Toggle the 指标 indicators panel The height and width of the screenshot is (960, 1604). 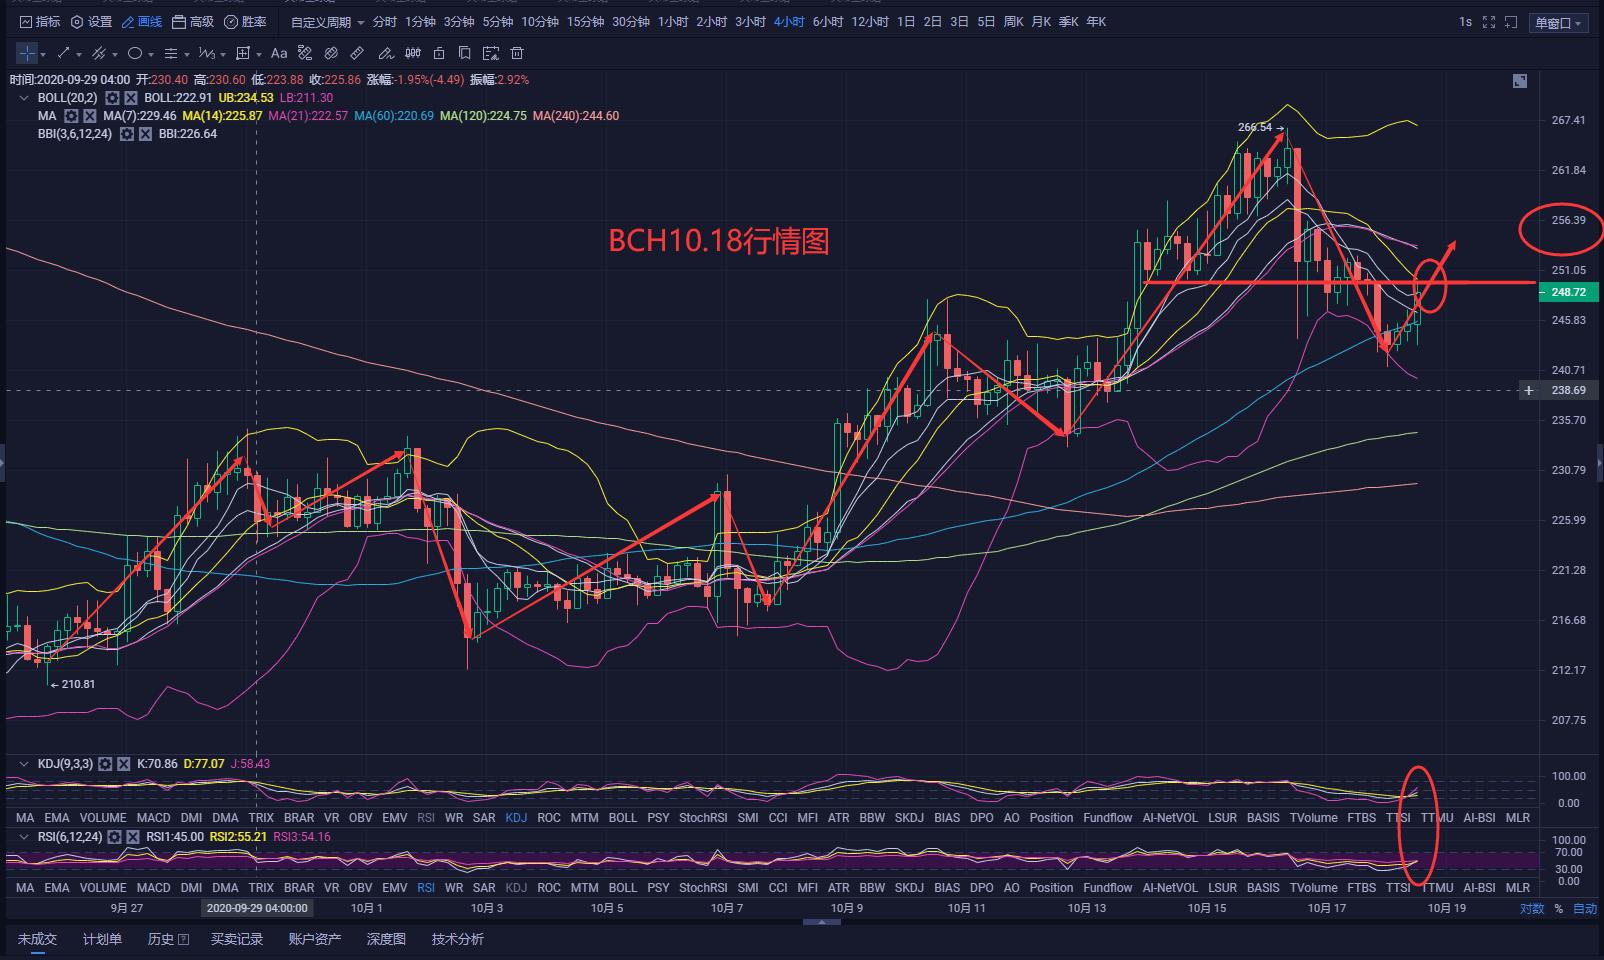pos(40,22)
